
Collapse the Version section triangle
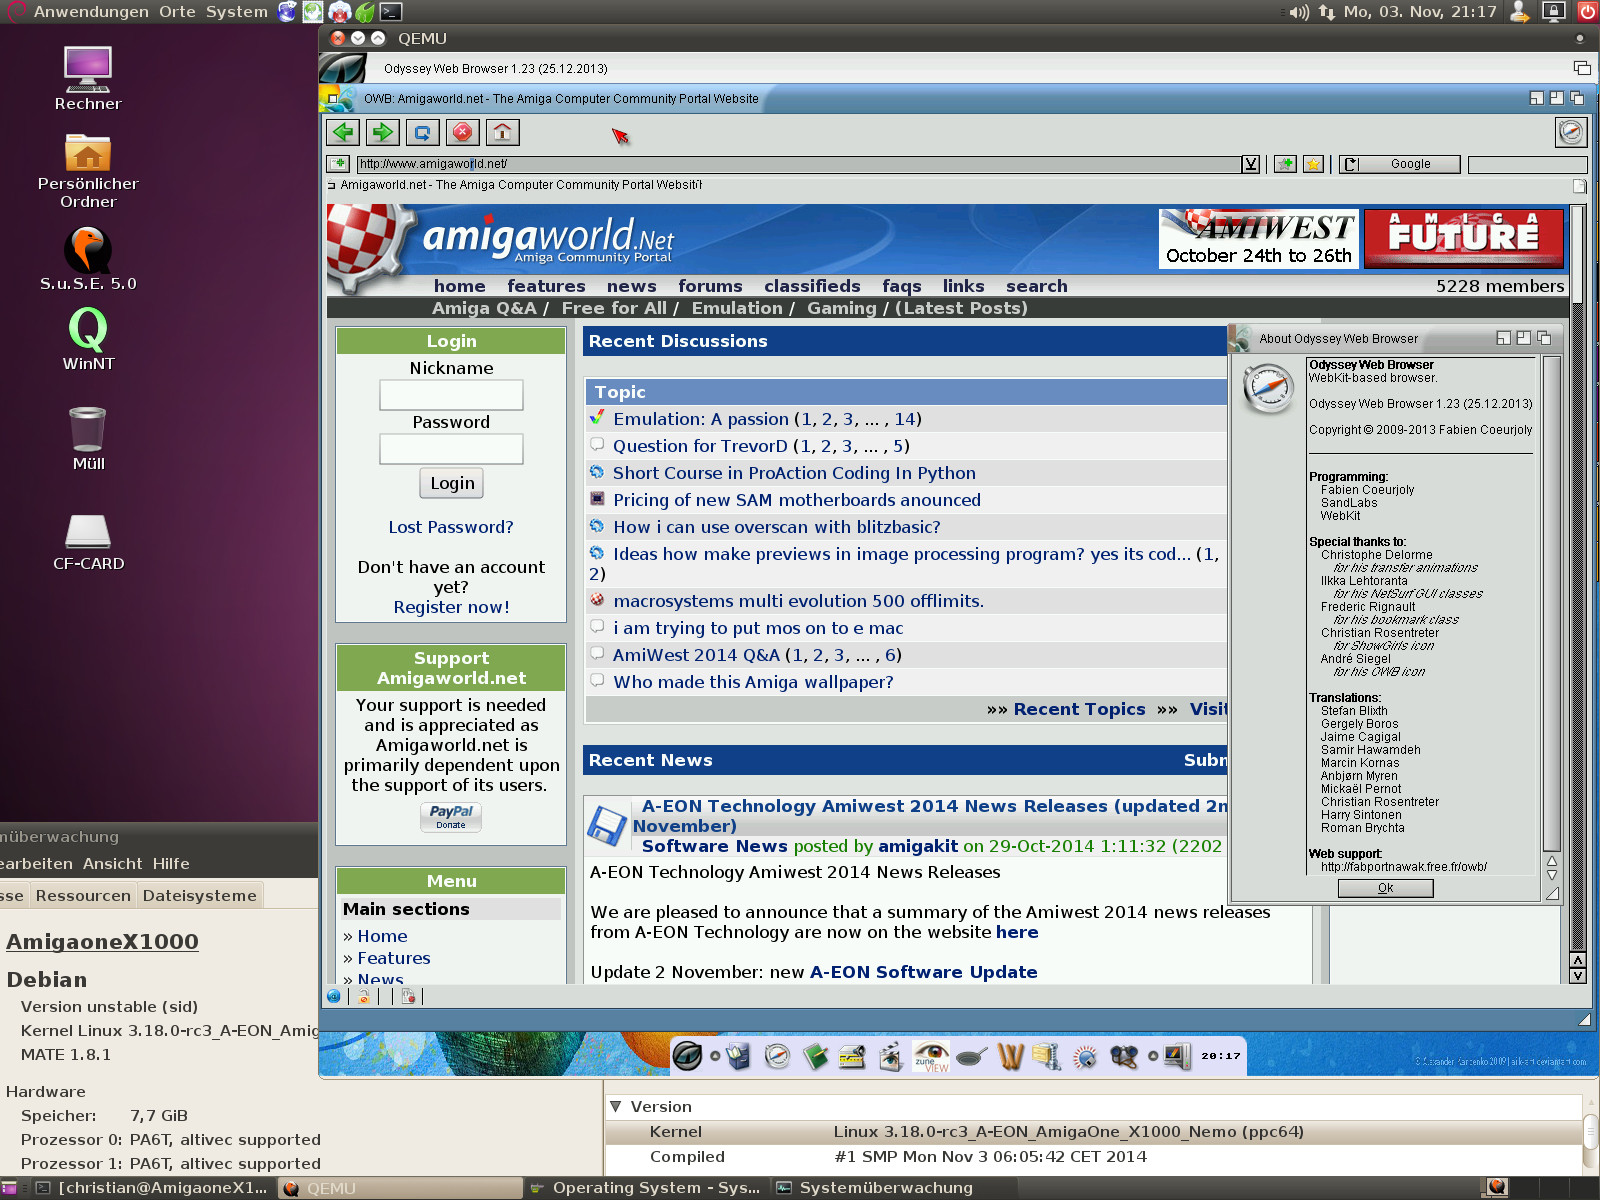pos(616,1106)
